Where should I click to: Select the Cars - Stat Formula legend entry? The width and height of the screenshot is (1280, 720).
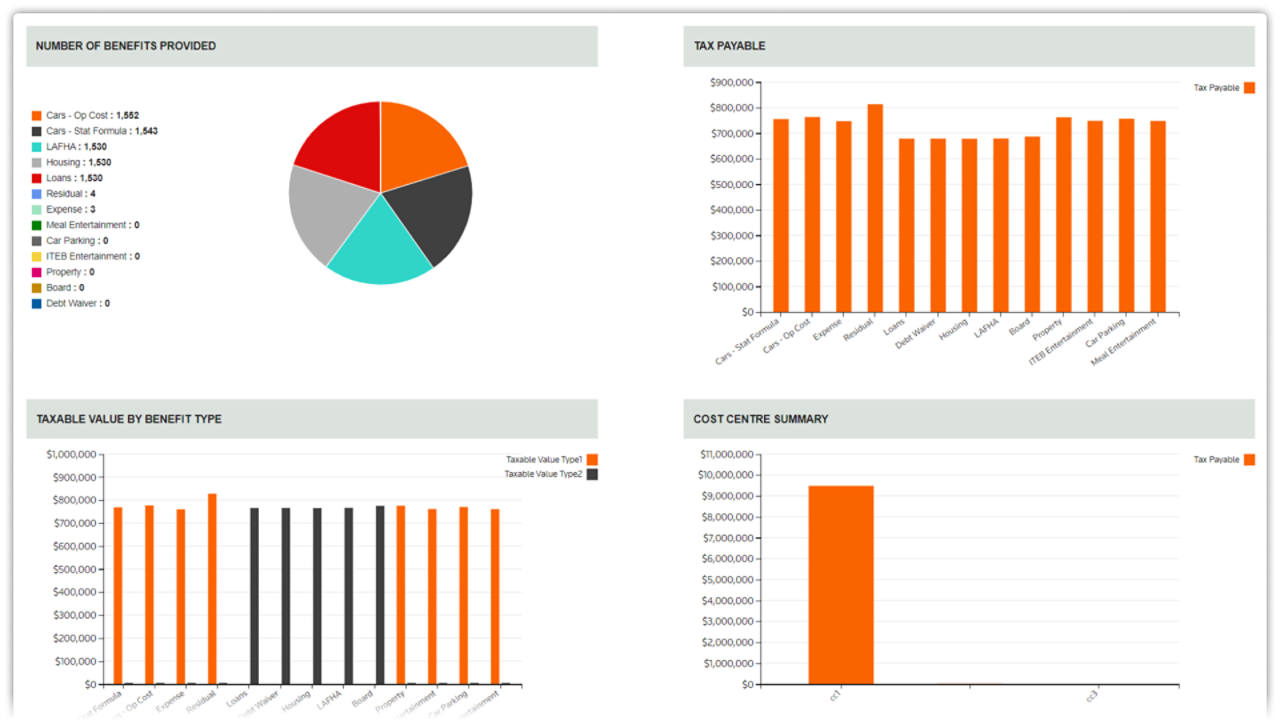(x=101, y=131)
